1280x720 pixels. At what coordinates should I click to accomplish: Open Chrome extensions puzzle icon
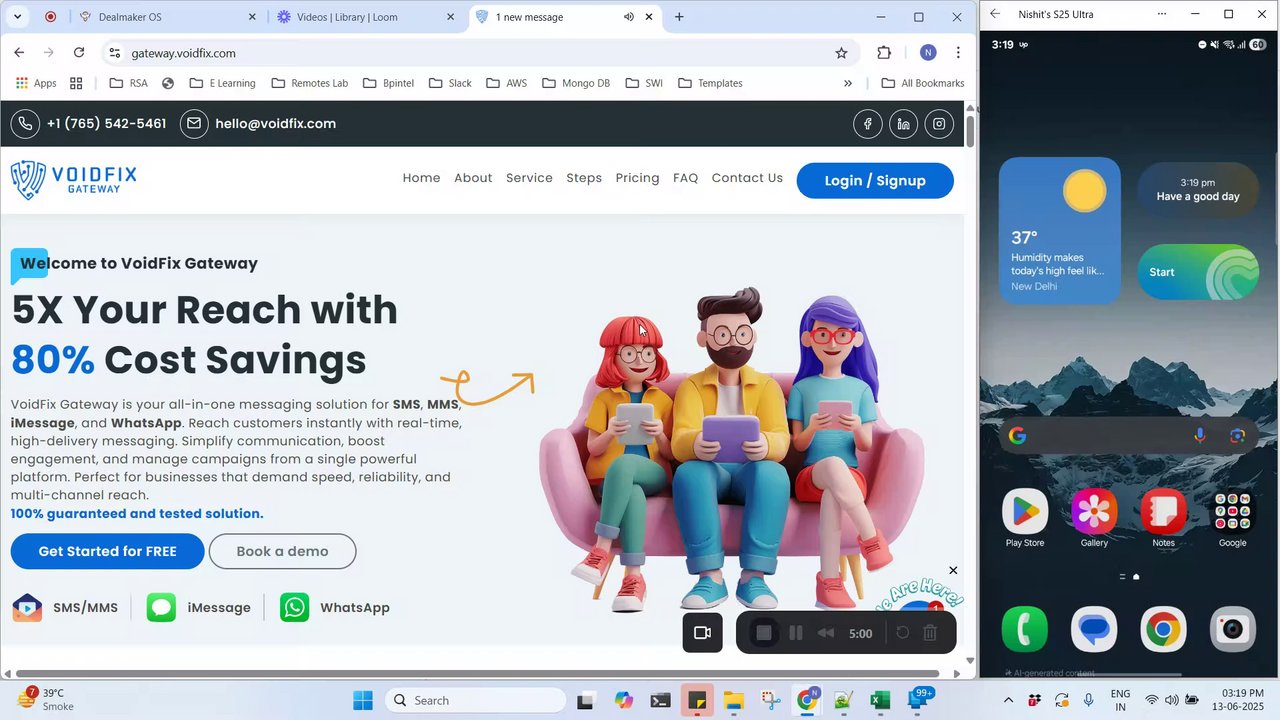(884, 53)
